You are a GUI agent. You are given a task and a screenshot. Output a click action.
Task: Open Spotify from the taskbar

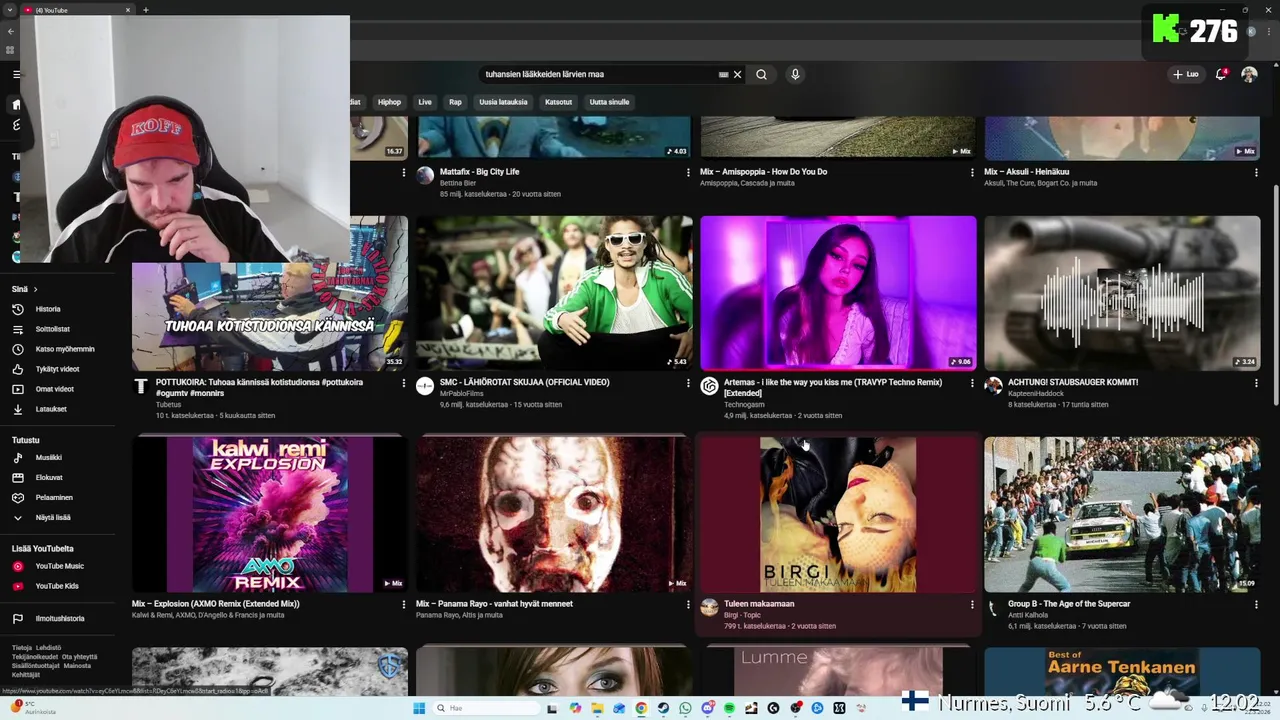(729, 708)
